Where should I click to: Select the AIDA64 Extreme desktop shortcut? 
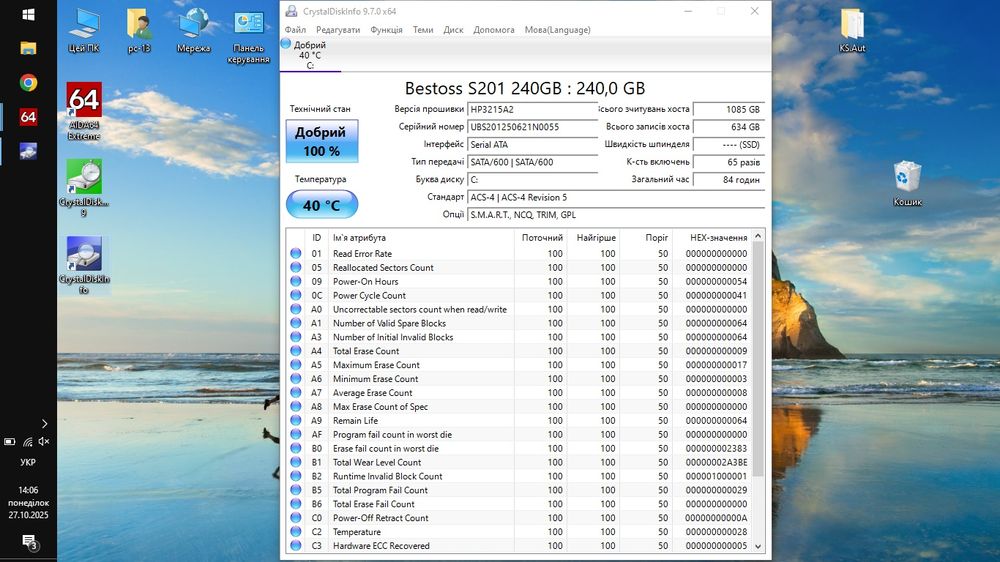[84, 111]
